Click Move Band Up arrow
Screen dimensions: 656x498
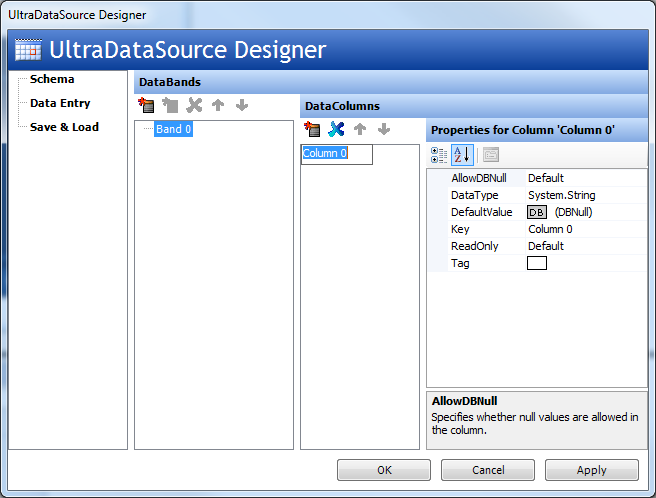[218, 105]
